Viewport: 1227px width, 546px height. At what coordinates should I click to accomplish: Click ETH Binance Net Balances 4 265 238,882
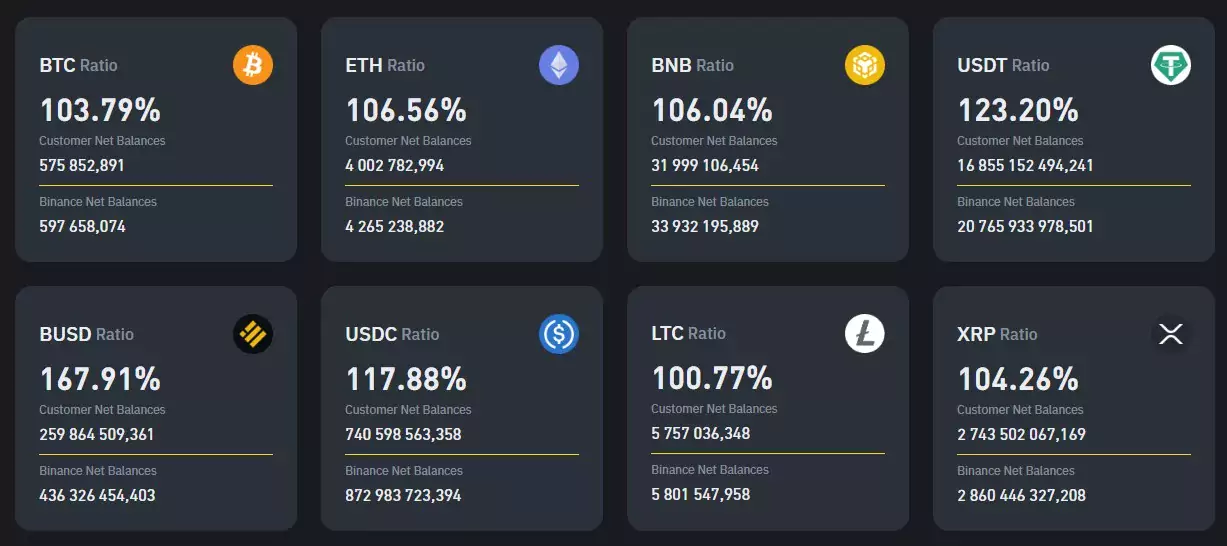pyautogui.click(x=395, y=226)
